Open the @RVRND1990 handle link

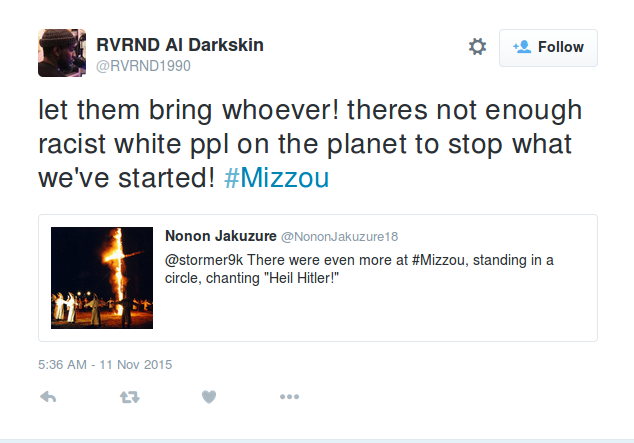click(143, 66)
